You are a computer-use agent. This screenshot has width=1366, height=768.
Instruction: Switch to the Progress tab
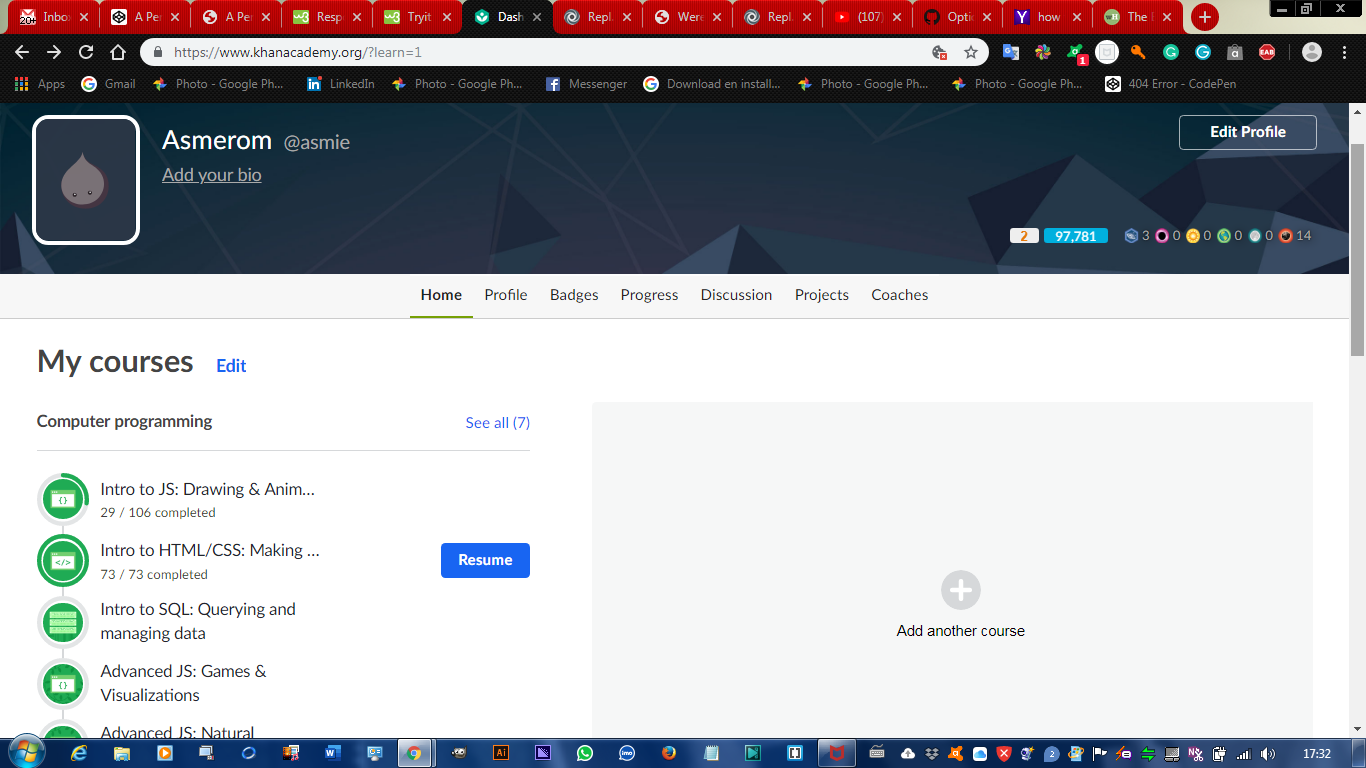click(649, 295)
